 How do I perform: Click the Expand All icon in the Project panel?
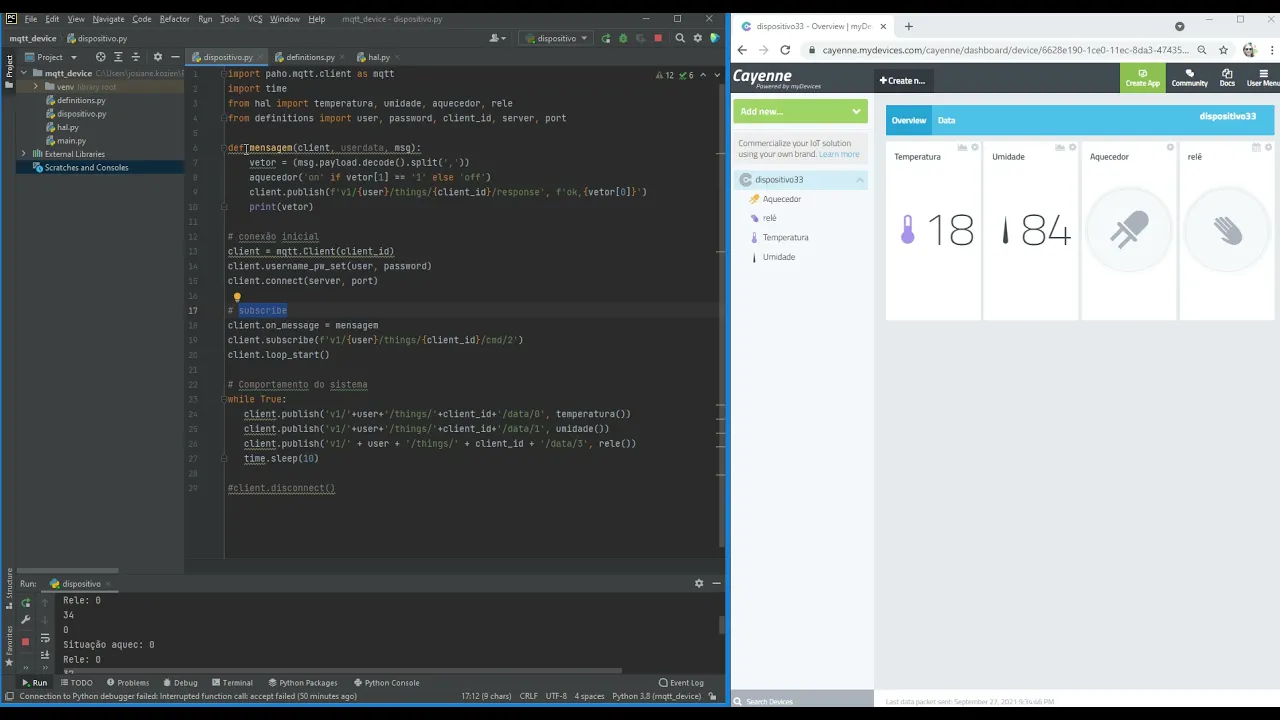[118, 57]
